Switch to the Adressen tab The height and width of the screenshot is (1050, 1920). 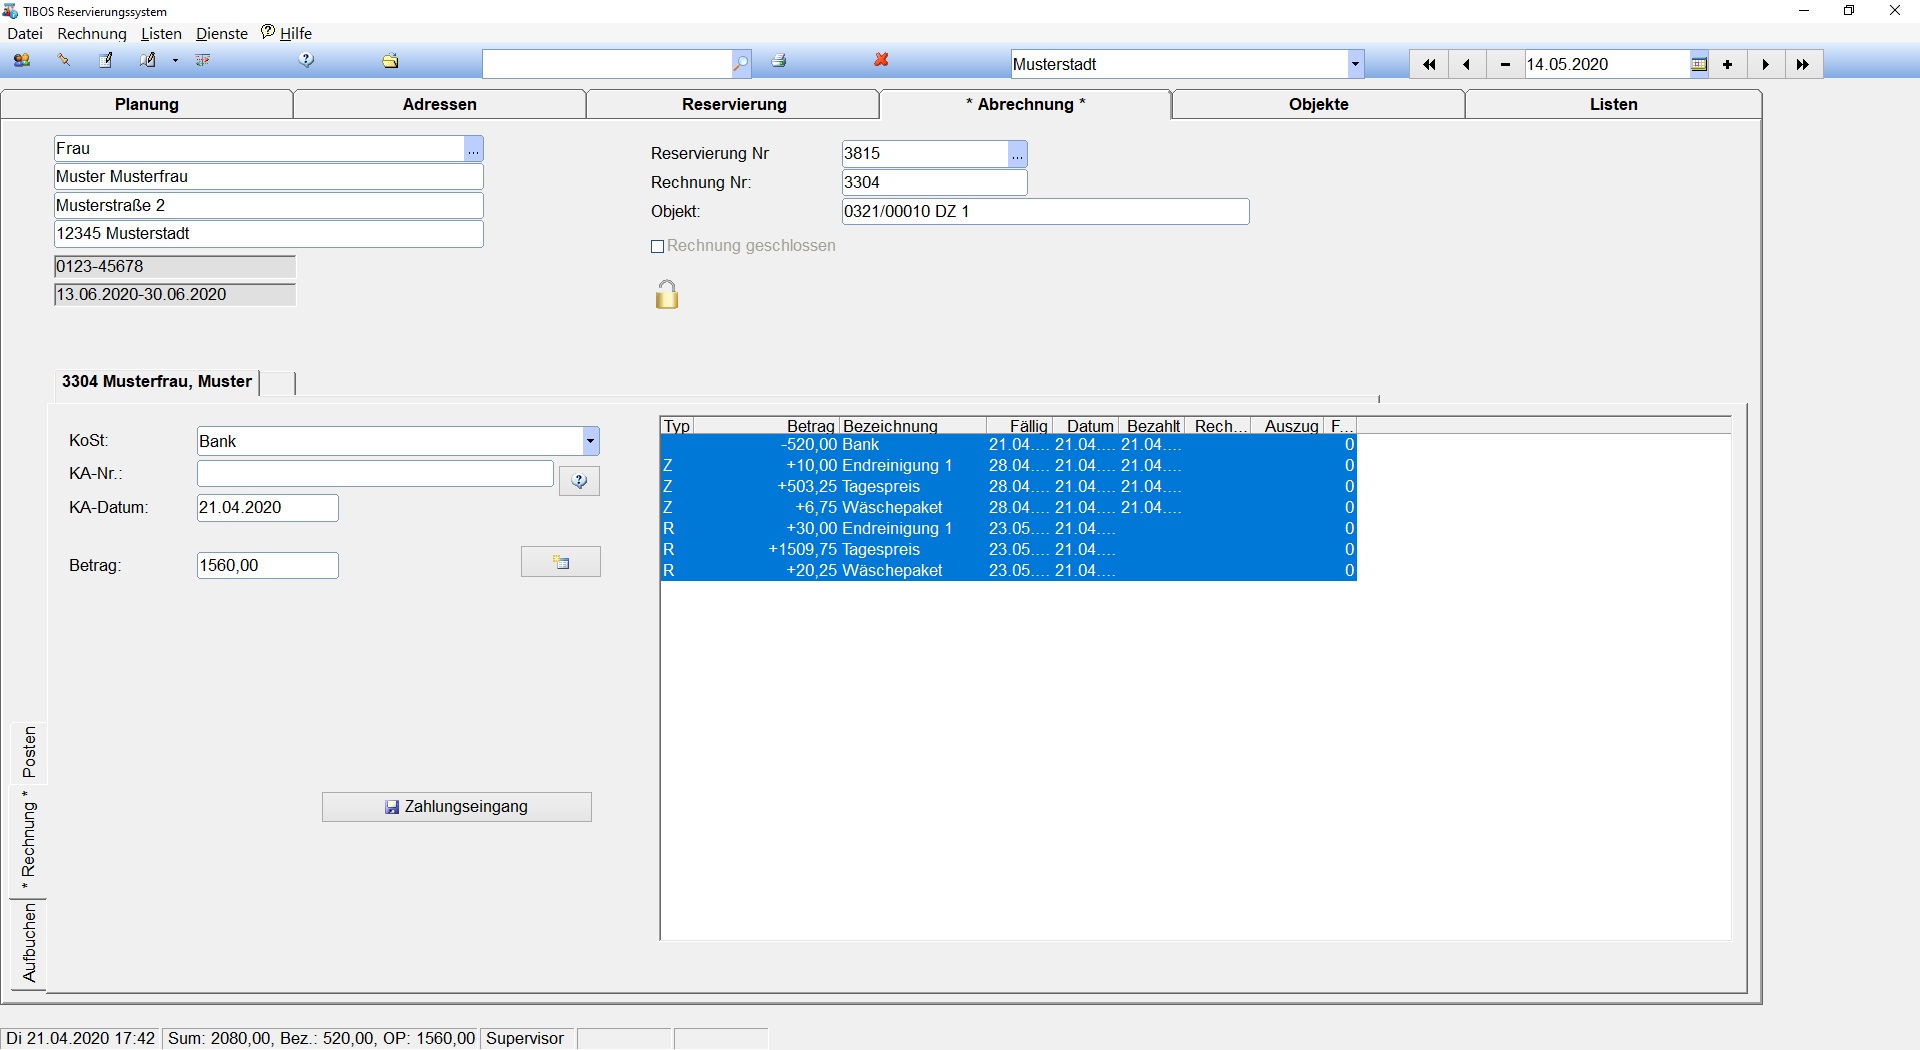(x=440, y=104)
